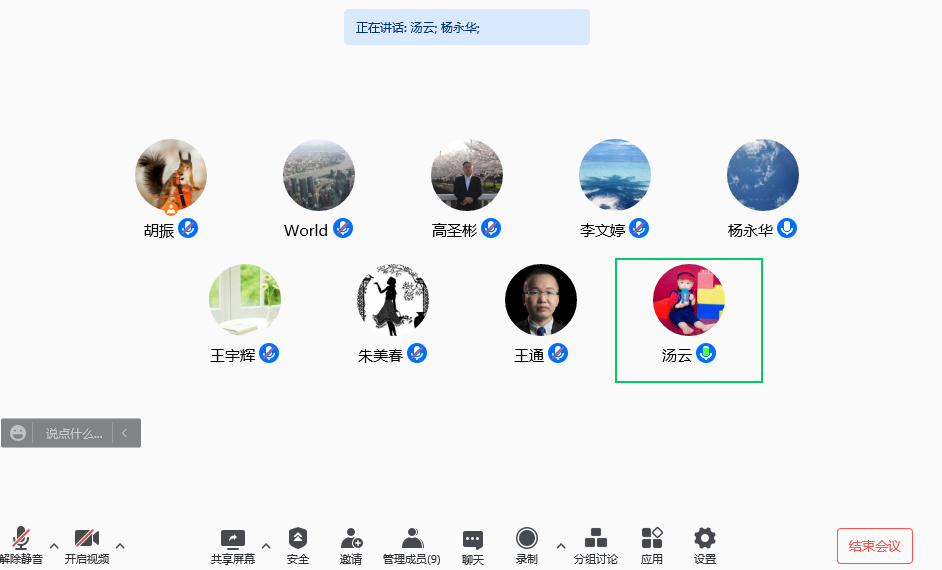
Task: Click the name label 杨永华
Action: (750, 231)
